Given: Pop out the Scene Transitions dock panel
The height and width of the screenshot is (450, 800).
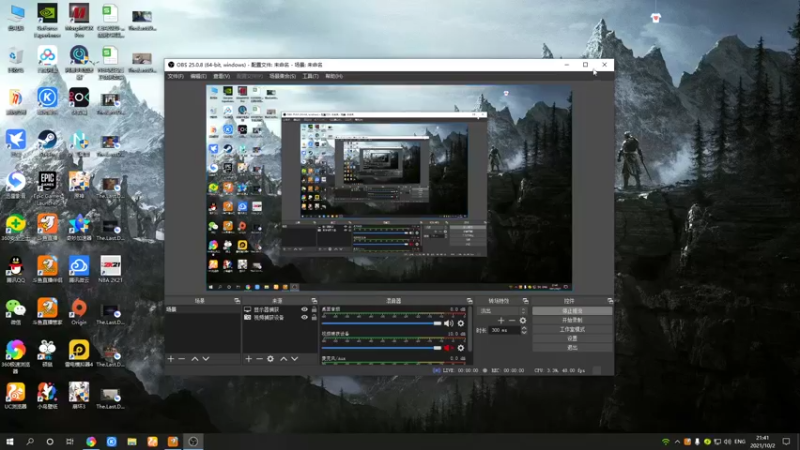Looking at the screenshot, I should (x=525, y=301).
